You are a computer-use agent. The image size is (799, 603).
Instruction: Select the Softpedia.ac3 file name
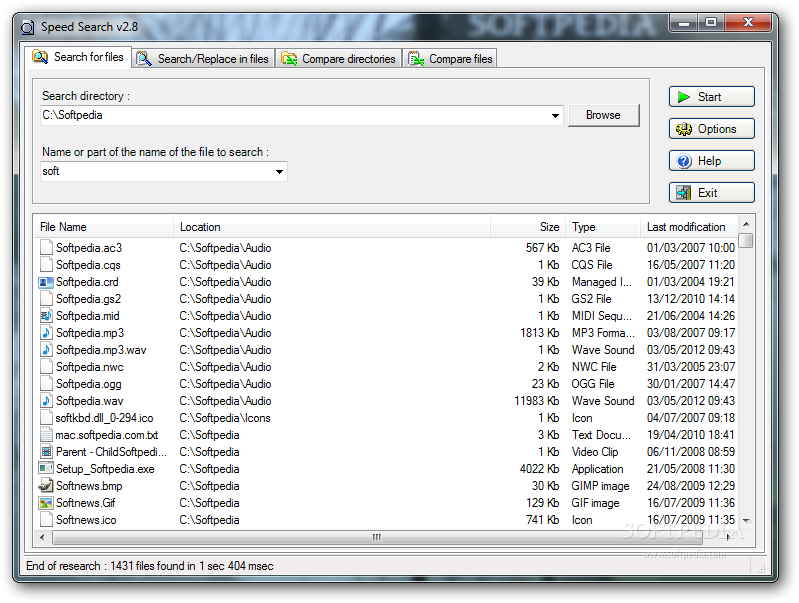(89, 248)
